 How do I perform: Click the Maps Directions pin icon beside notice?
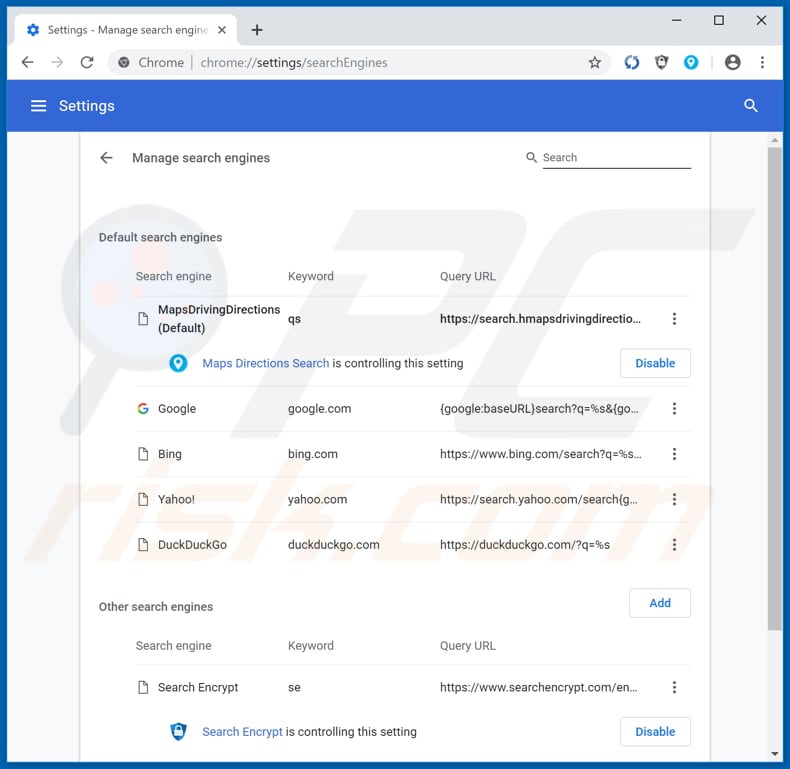click(x=178, y=363)
